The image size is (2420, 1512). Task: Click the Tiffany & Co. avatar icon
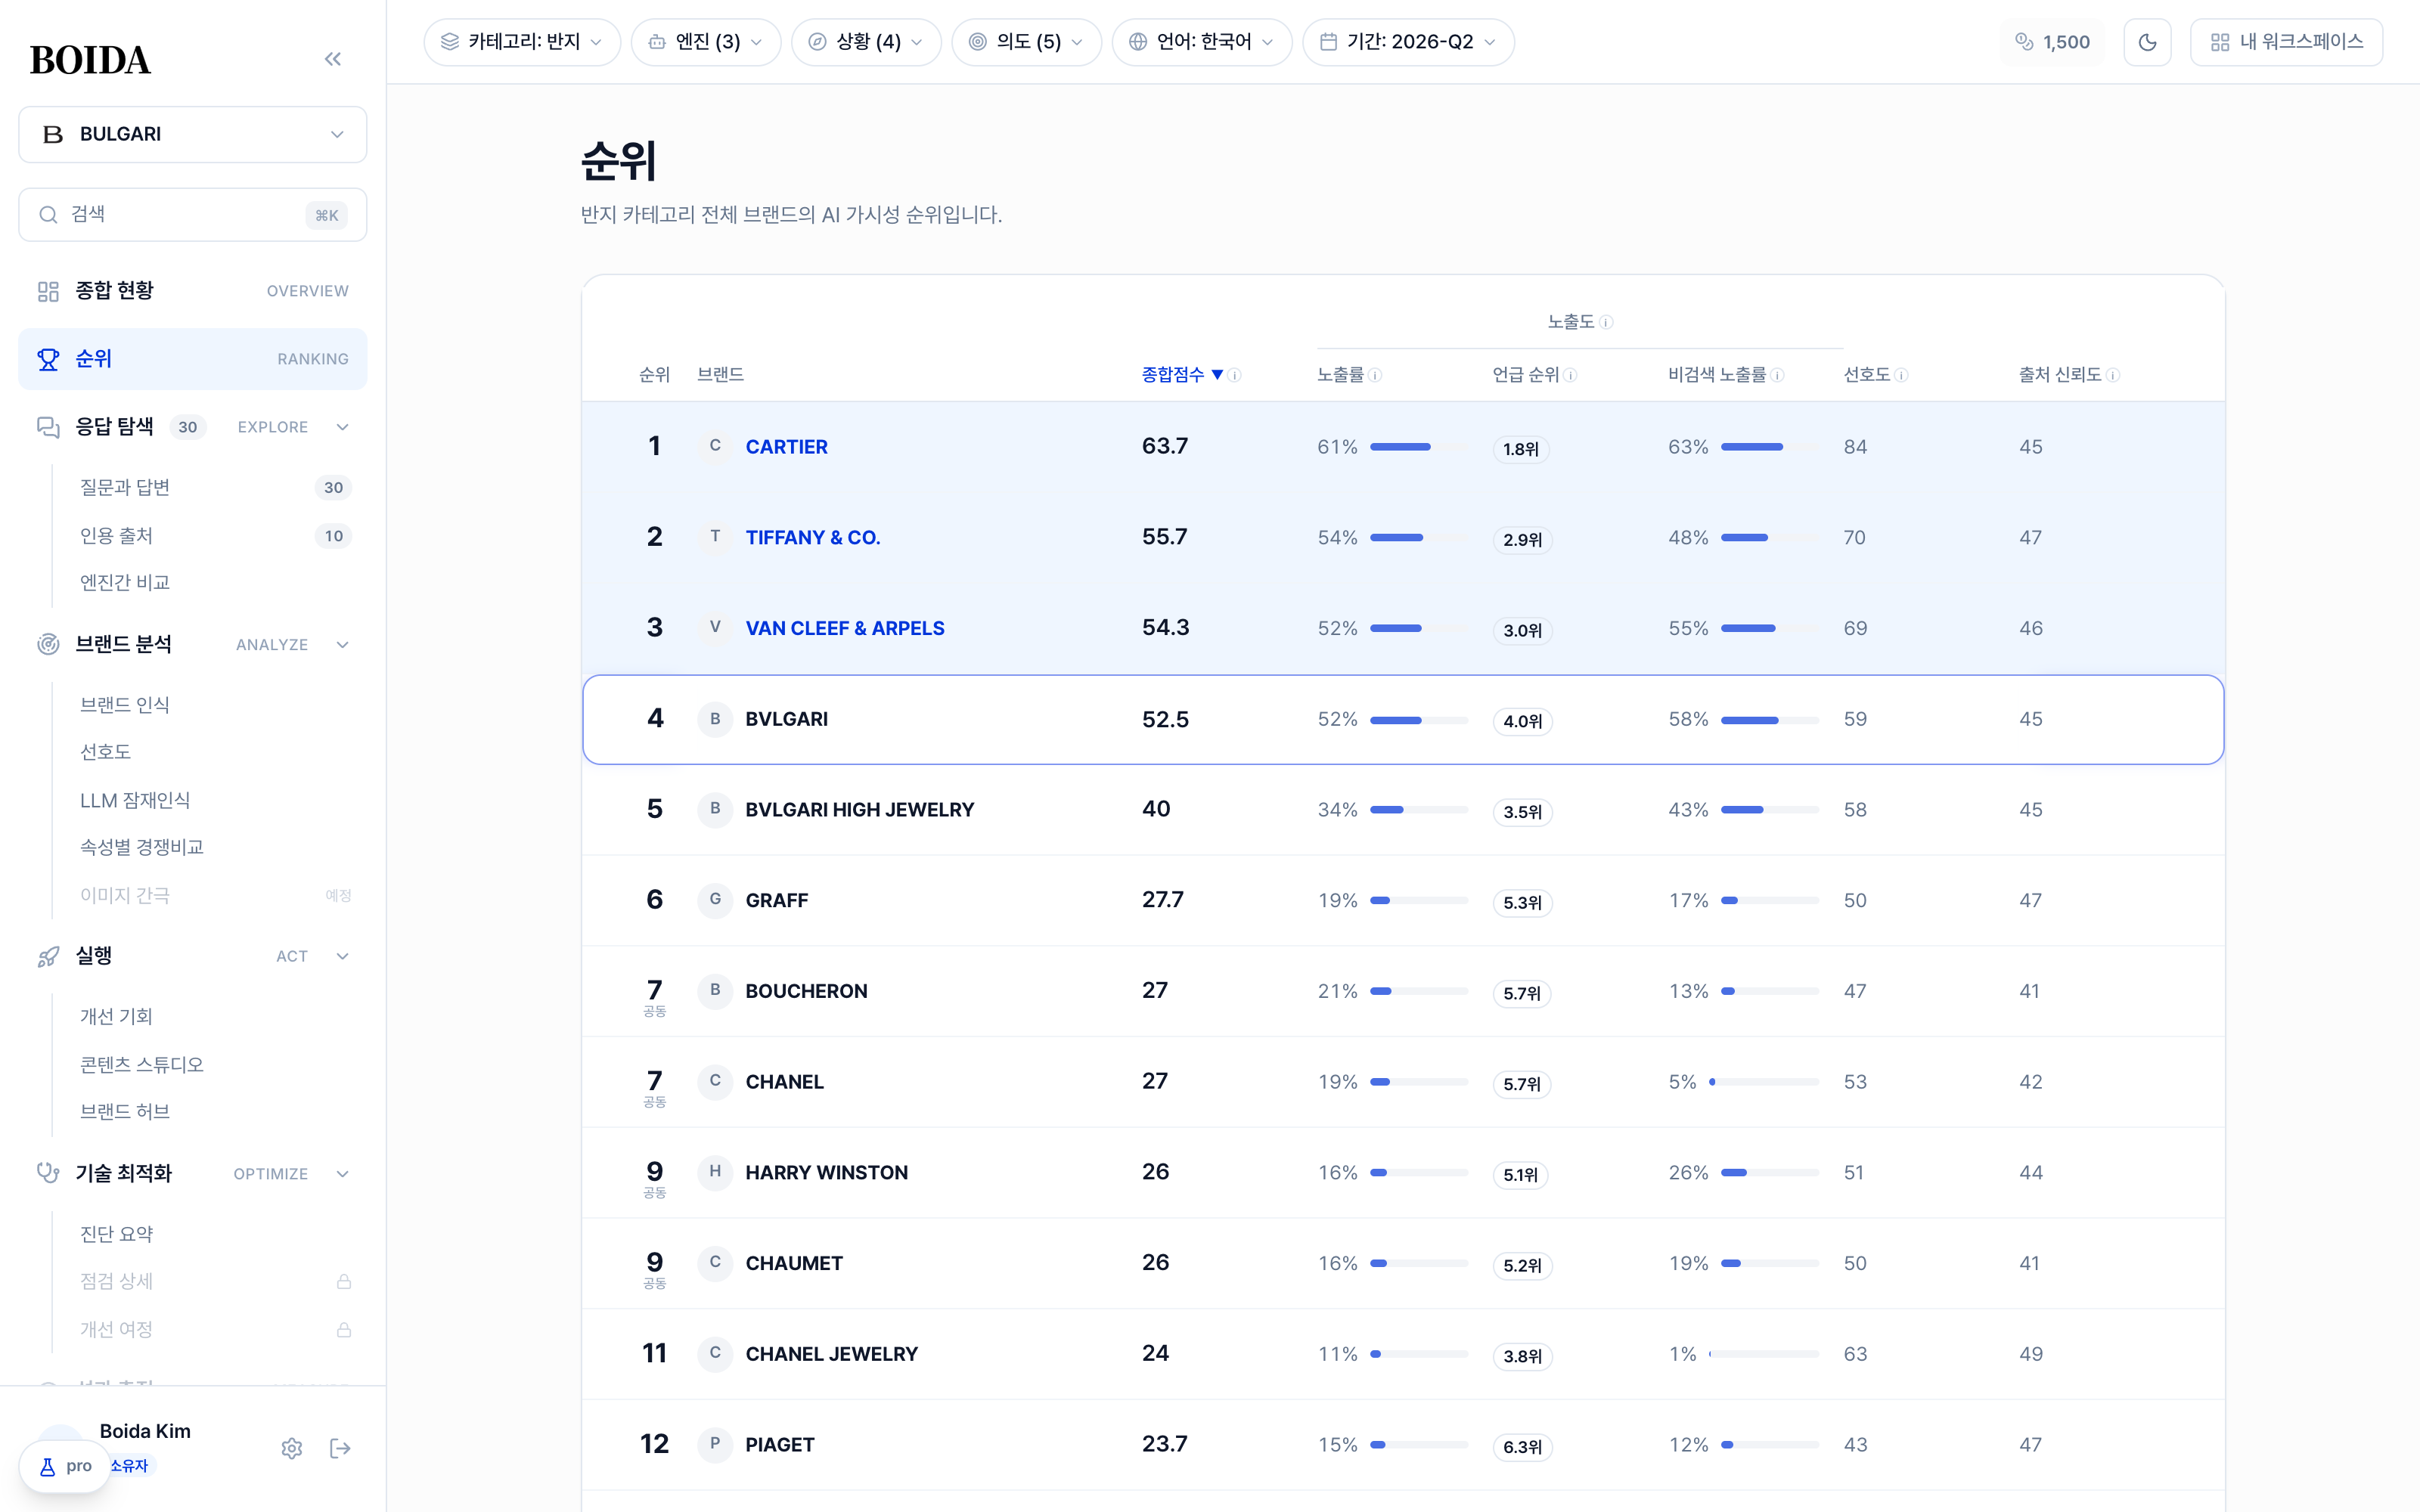pos(715,537)
